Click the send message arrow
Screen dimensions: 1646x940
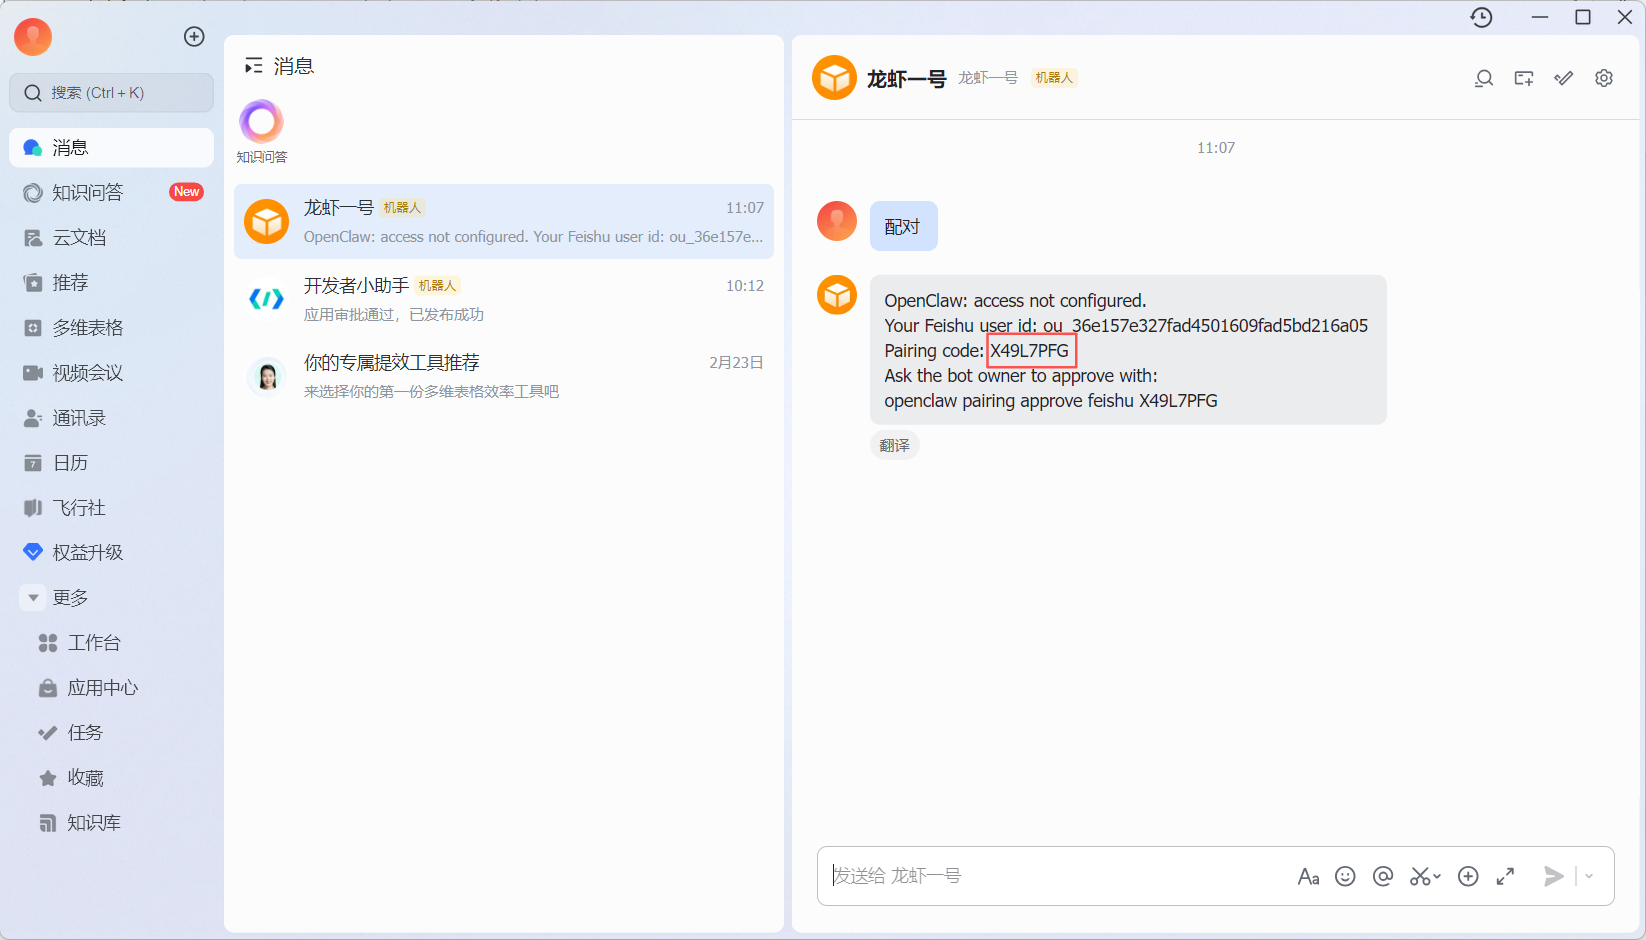pyautogui.click(x=1553, y=876)
